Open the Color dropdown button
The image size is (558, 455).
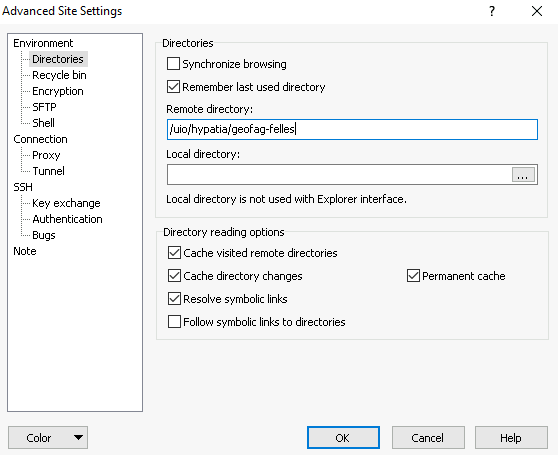pos(48,438)
